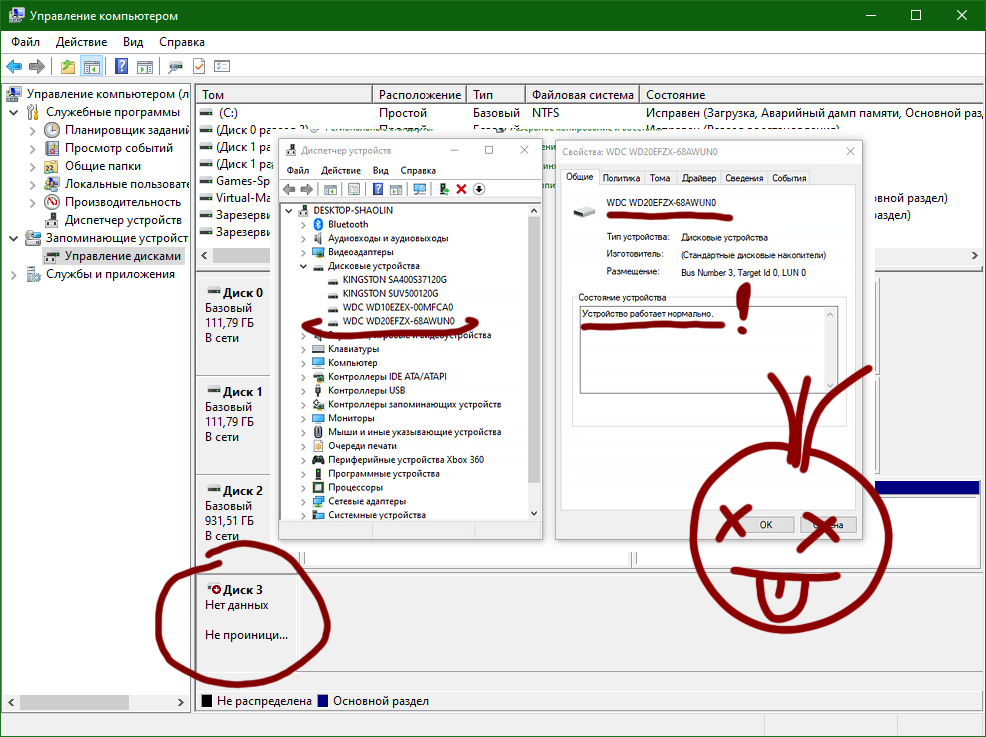This screenshot has width=986, height=737.
Task: Click the Диск 3 uninitialized disk label
Action: (x=243, y=590)
